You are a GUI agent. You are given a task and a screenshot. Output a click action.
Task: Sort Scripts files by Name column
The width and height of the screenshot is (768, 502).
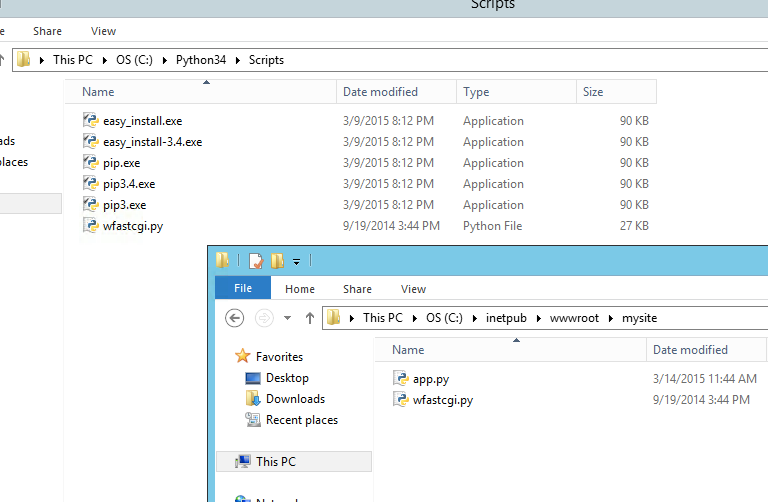(201, 92)
